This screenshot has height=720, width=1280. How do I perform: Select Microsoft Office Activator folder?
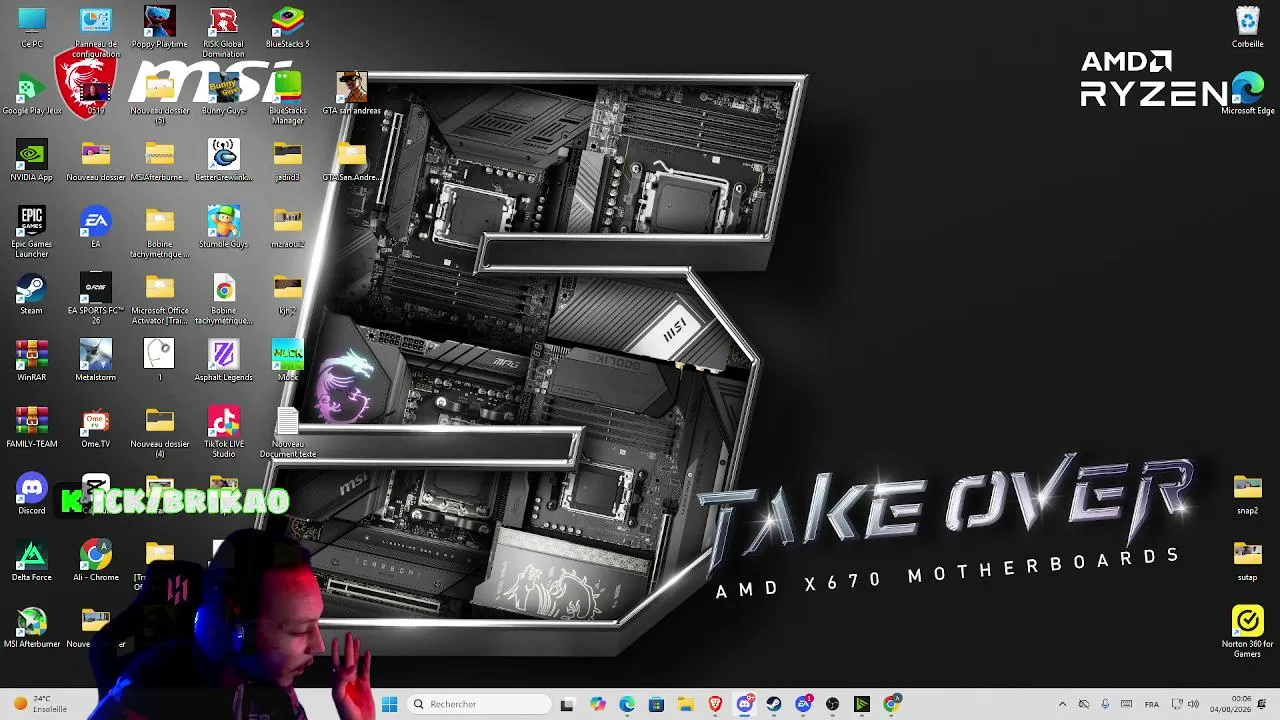160,299
